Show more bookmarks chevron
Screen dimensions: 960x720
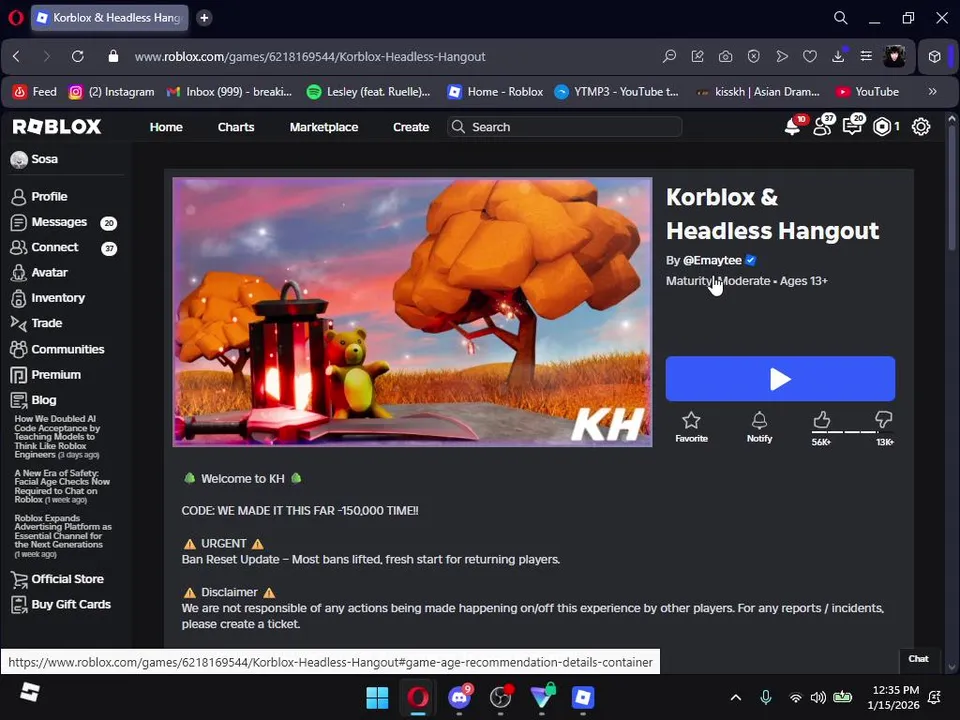pos(932,92)
